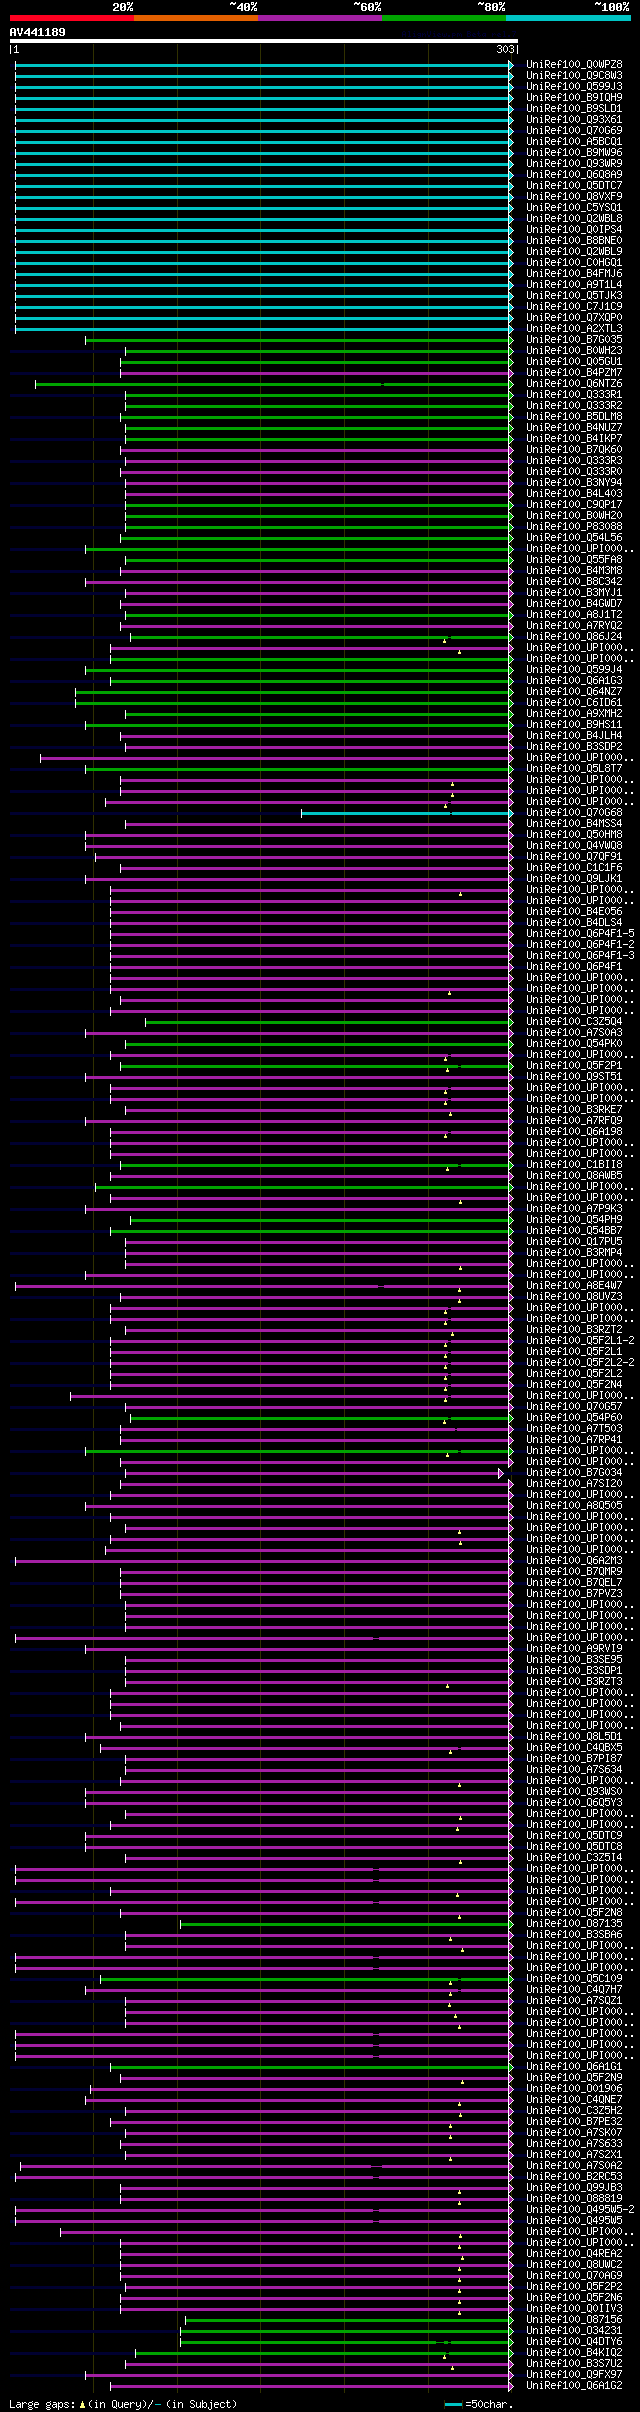Select label UniRef100_Q333R1
Viewport: 640px width, 2412px height.
[x=574, y=394]
